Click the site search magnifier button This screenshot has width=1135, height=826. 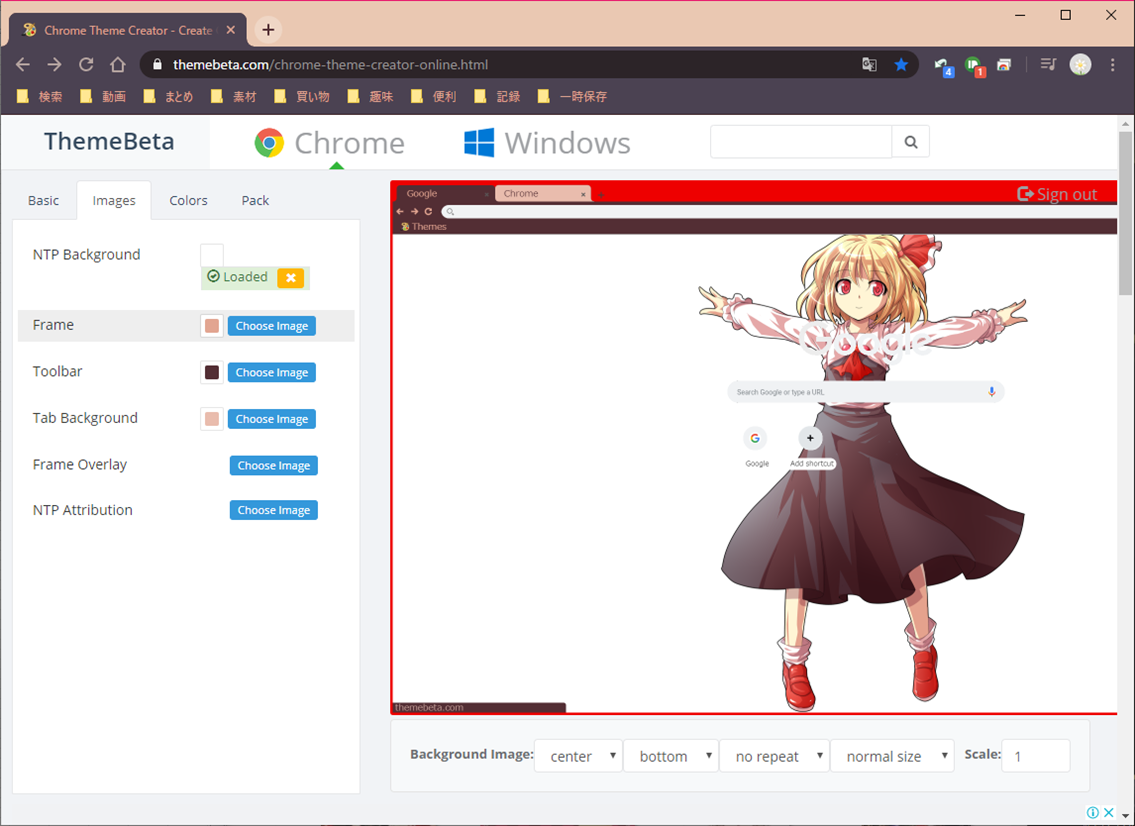pyautogui.click(x=911, y=142)
